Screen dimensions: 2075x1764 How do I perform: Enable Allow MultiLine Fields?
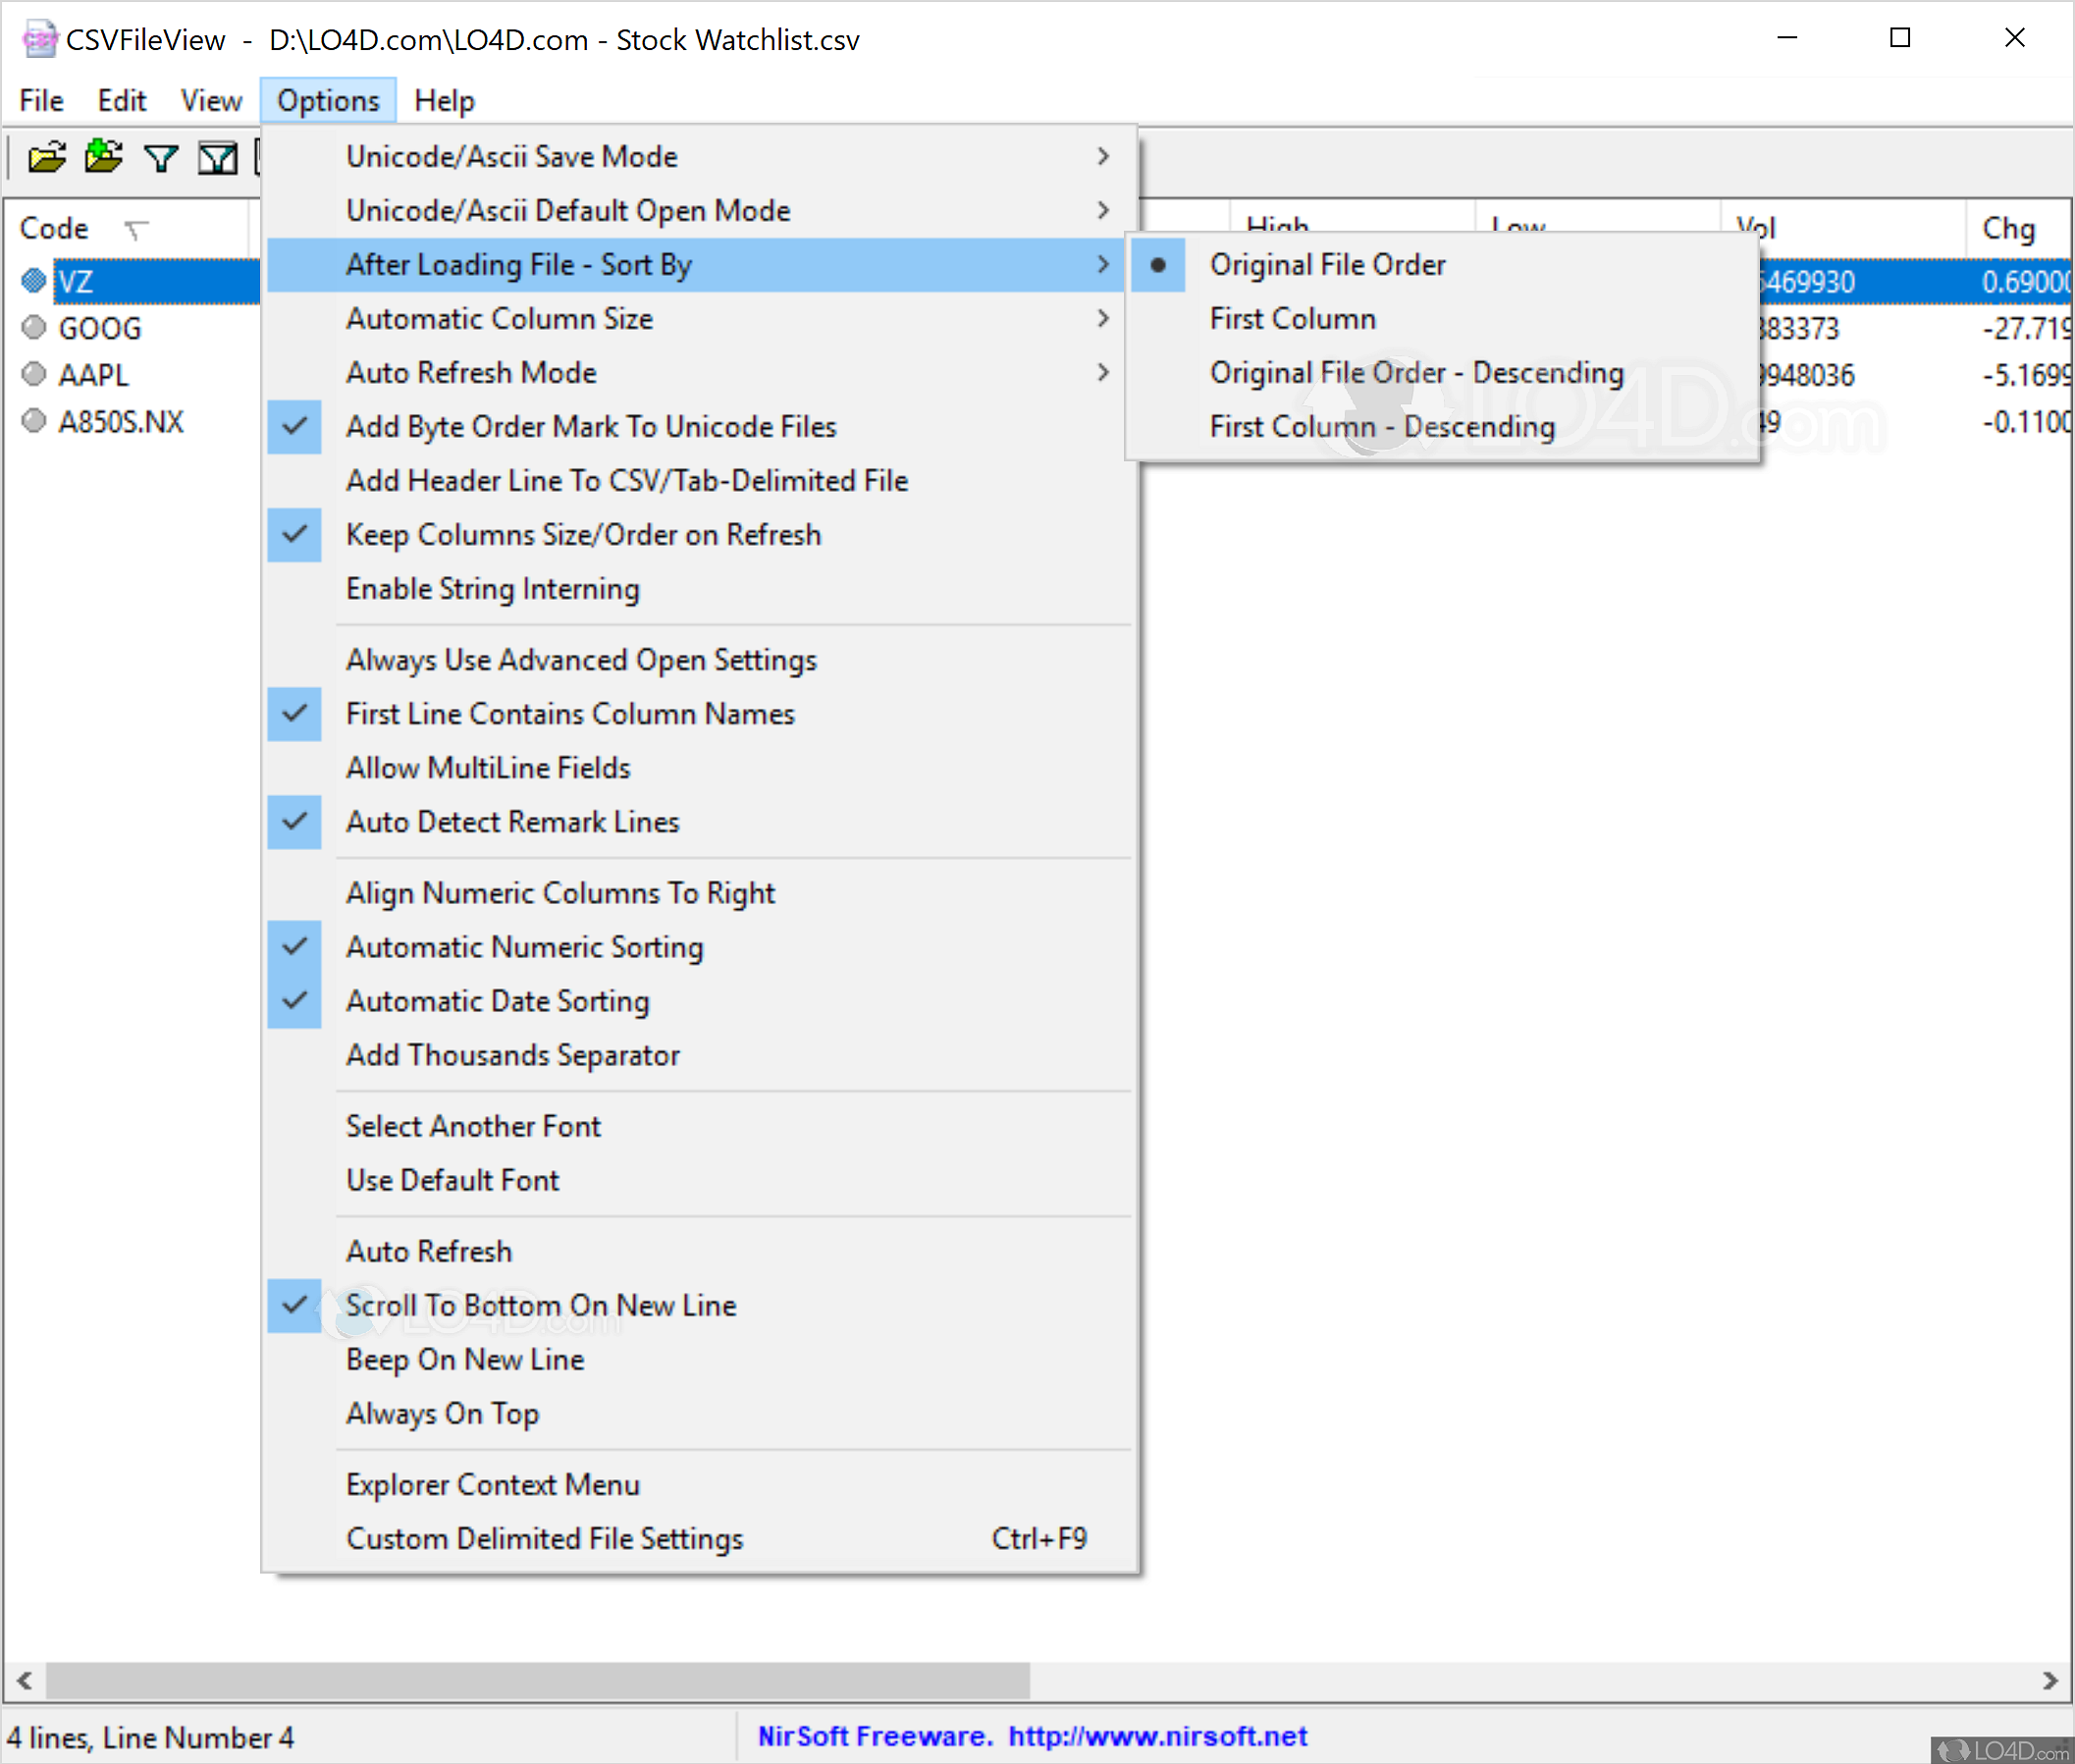(x=701, y=768)
